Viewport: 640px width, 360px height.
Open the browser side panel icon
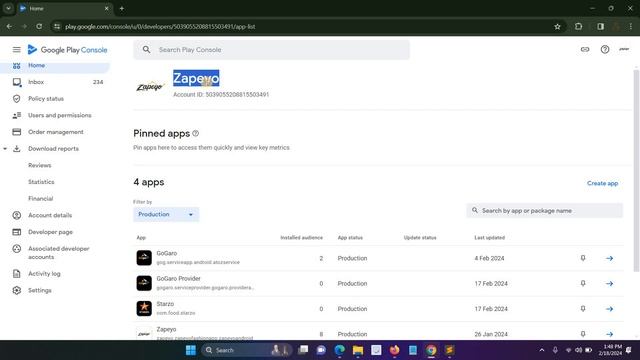click(600, 27)
